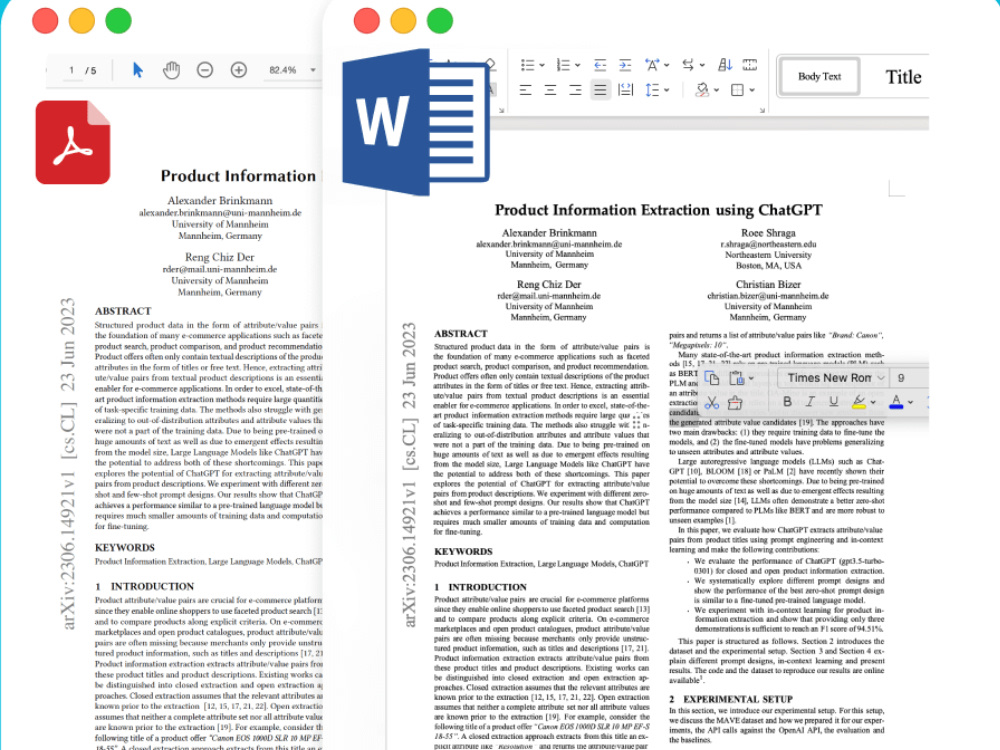Cut selection with the scissors icon
Viewport: 1000px width, 750px height.
coord(712,402)
